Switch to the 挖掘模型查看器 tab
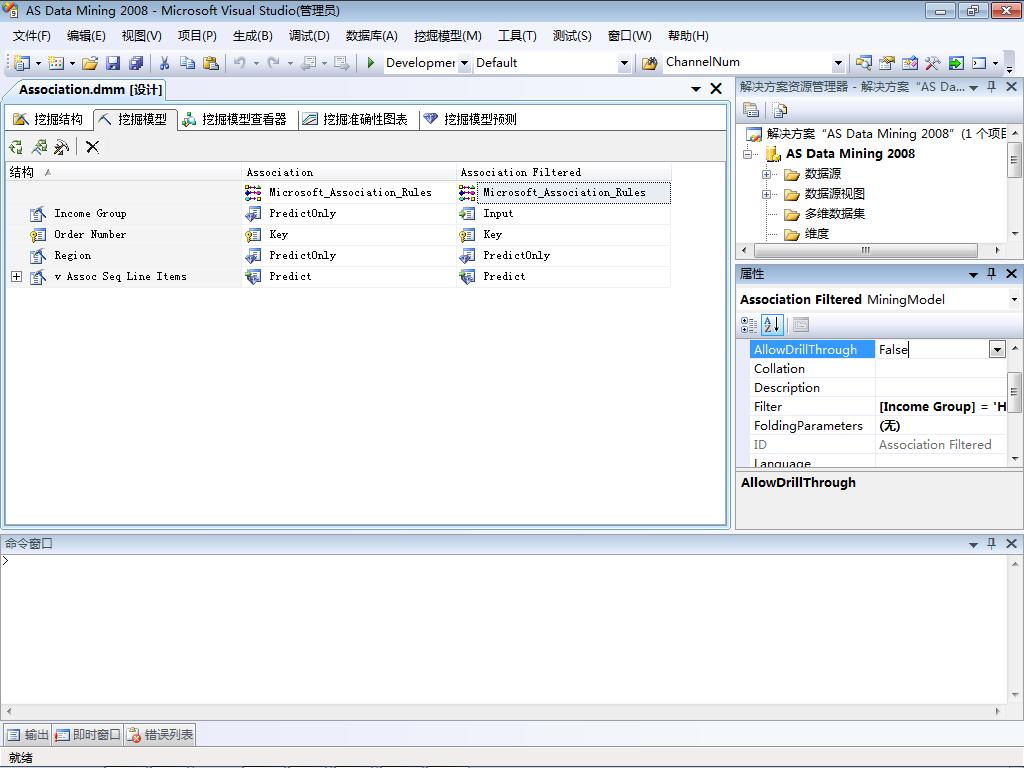The height and width of the screenshot is (768, 1024). point(234,119)
